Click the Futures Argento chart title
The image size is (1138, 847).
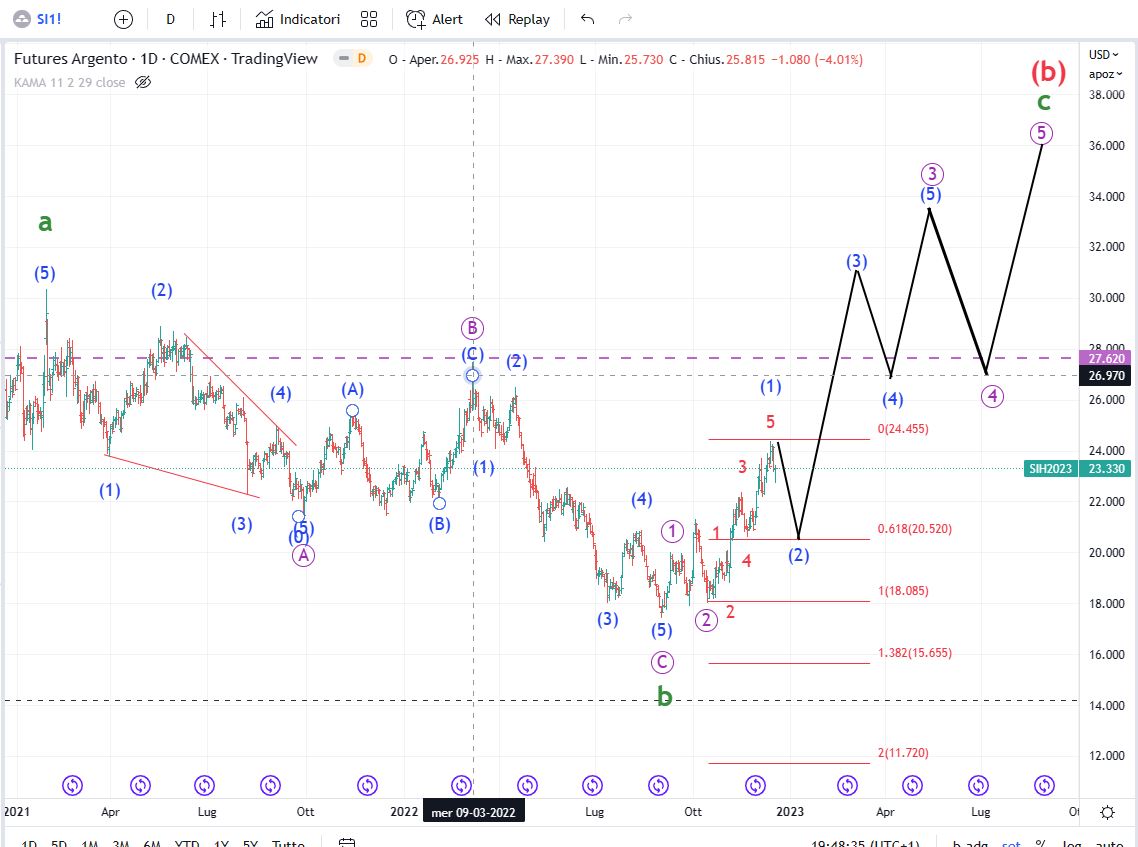pyautogui.click(x=165, y=59)
